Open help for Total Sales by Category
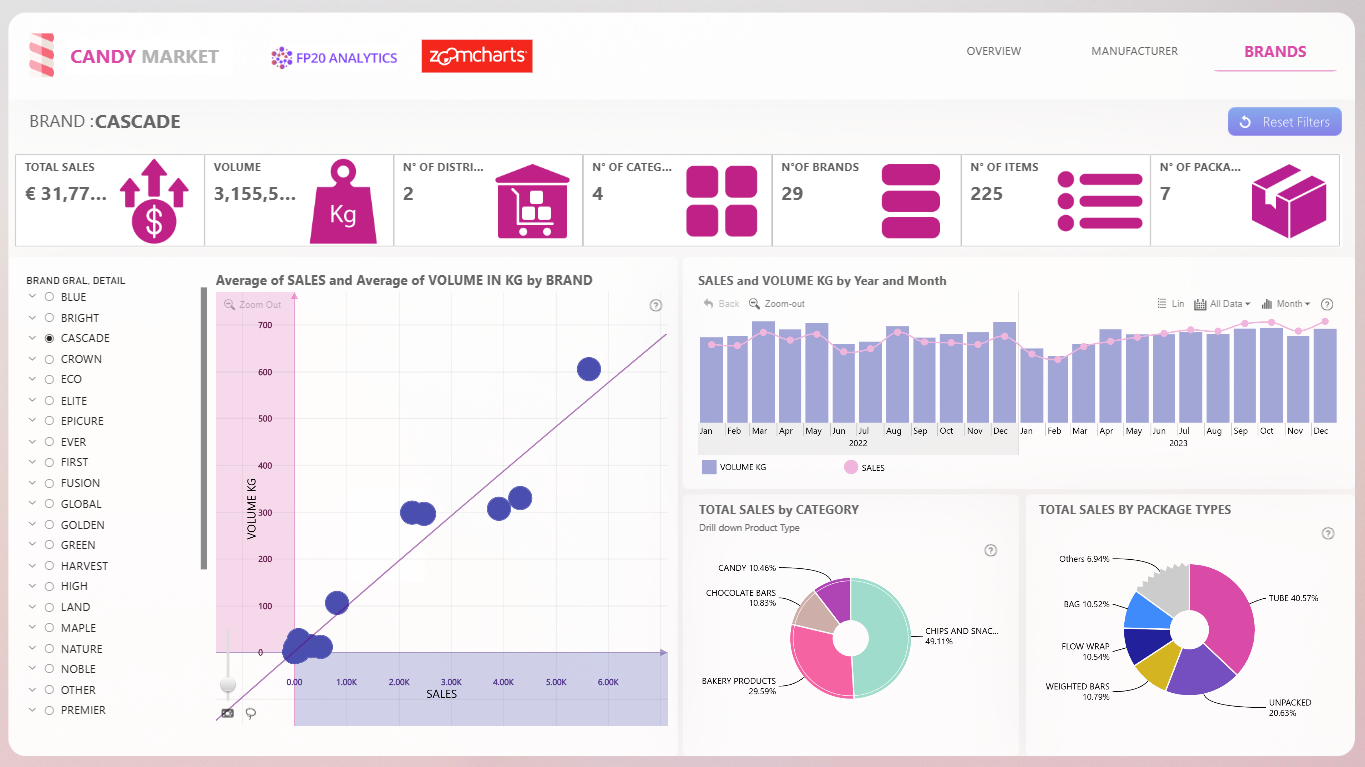Viewport: 1365px width, 767px height. click(990, 550)
